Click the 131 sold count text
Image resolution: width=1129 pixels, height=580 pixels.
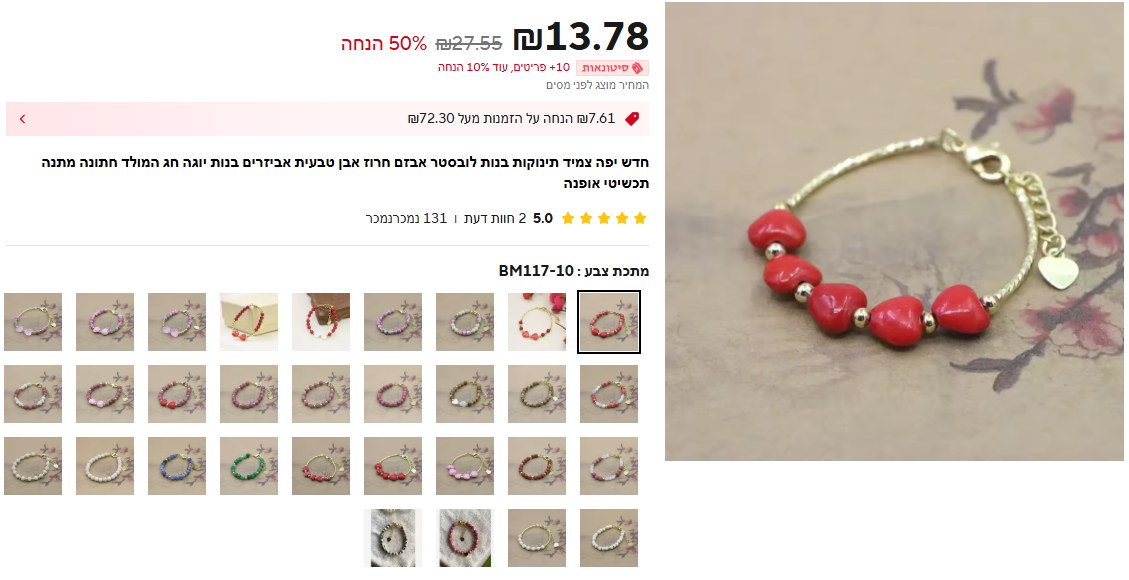coord(408,218)
